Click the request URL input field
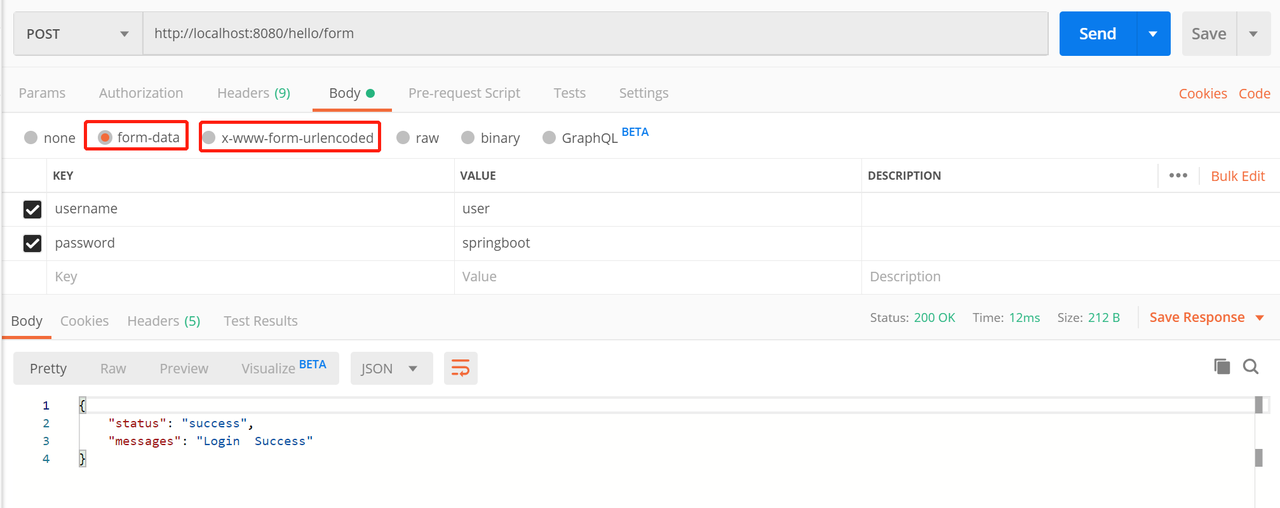The height and width of the screenshot is (508, 1280). pos(595,33)
